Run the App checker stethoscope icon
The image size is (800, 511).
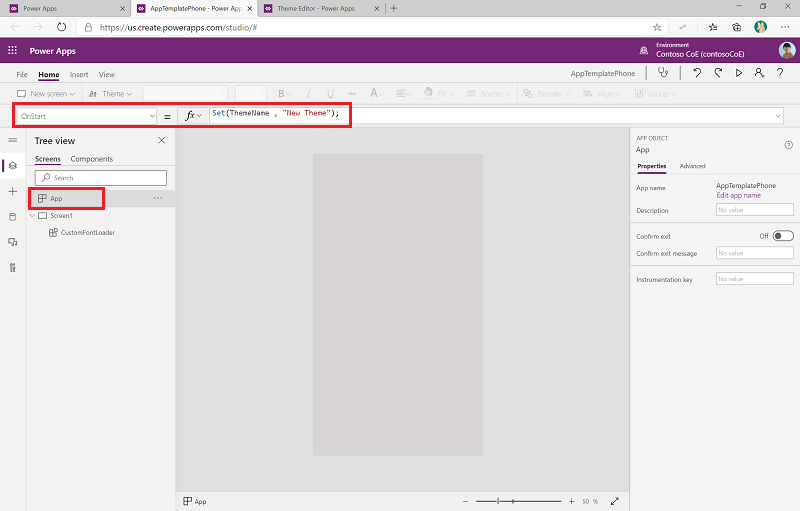pos(663,72)
